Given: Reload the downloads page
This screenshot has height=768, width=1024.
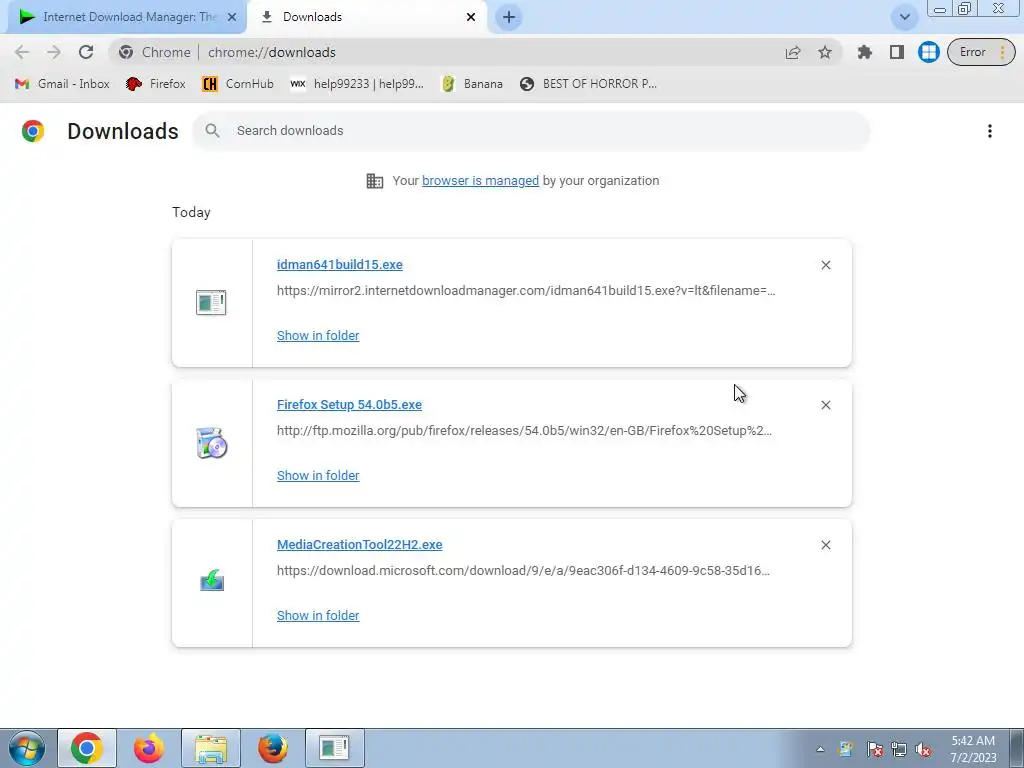Looking at the screenshot, I should tap(86, 52).
